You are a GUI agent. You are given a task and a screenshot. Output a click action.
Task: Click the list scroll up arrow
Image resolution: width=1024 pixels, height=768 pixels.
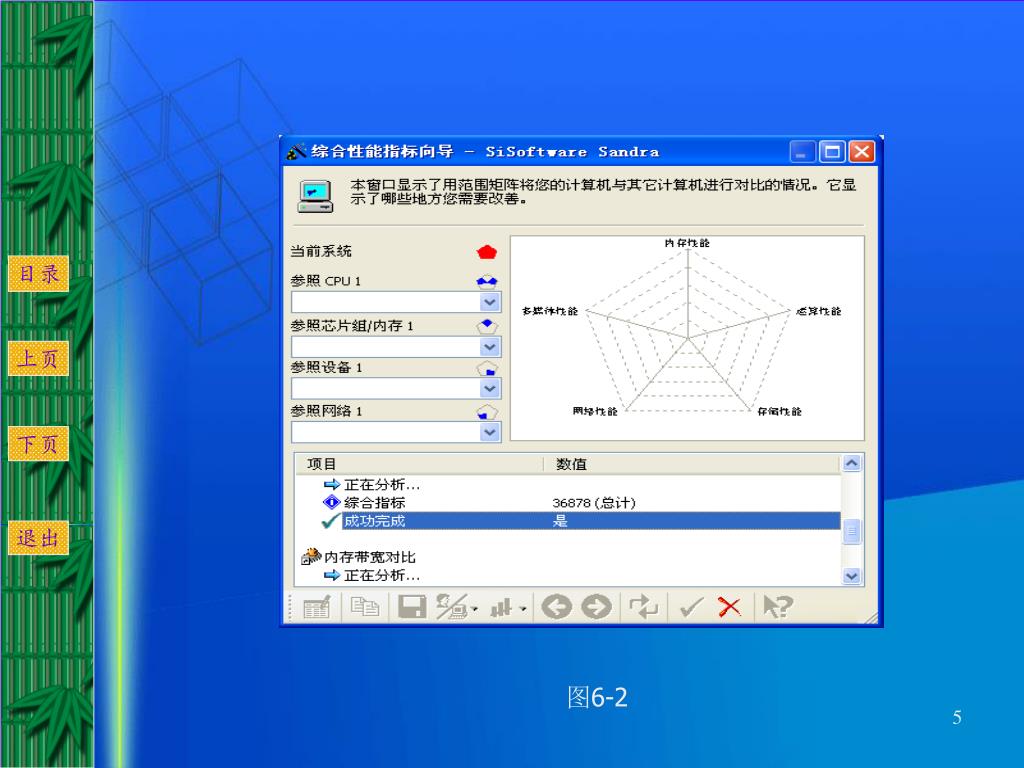pyautogui.click(x=852, y=463)
